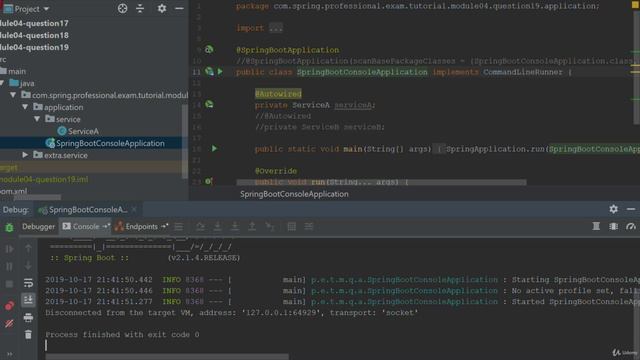
Task: Click the locate/scroll-from-source target icon
Action: point(122,8)
